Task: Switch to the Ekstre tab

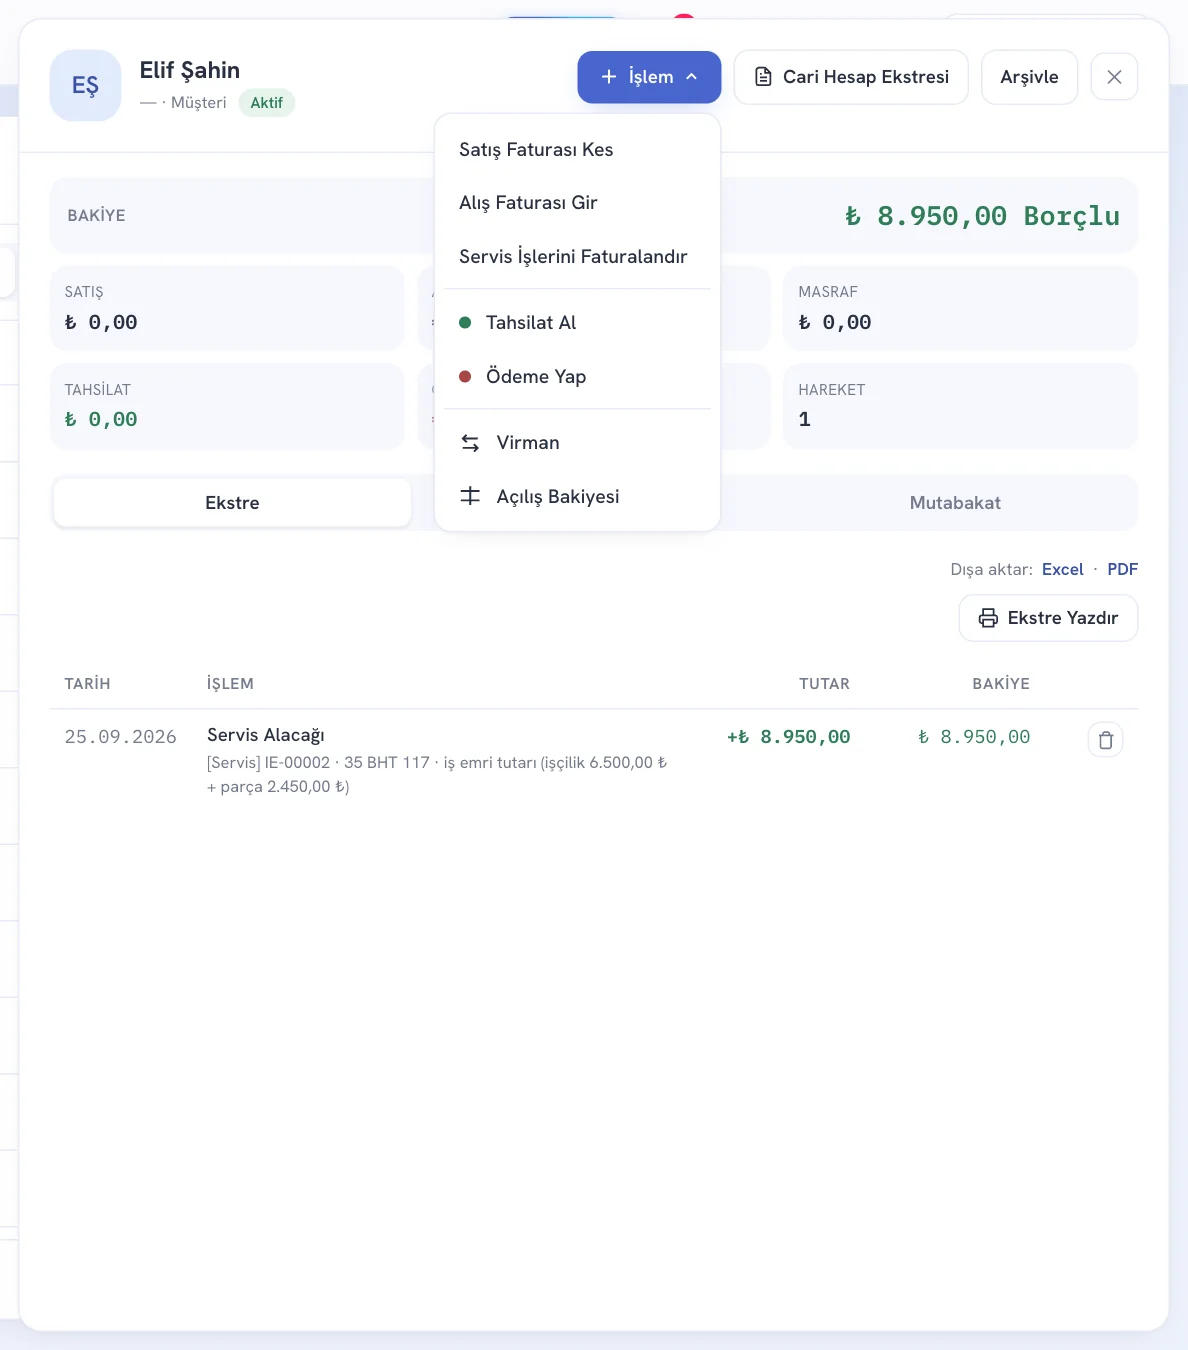Action: pyautogui.click(x=232, y=503)
